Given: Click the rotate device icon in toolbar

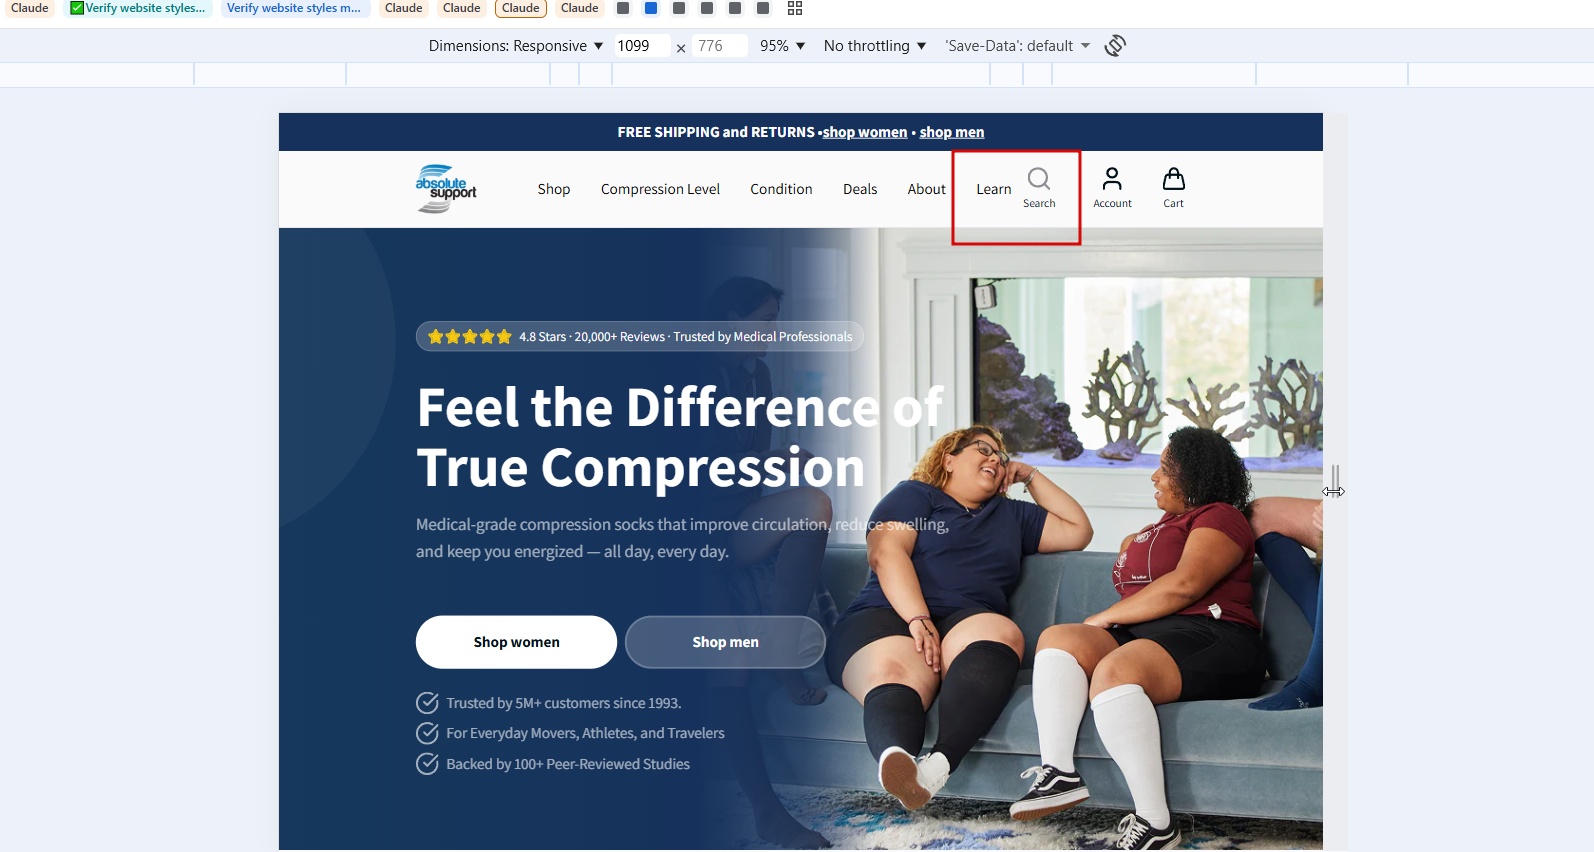Looking at the screenshot, I should click(x=1115, y=46).
